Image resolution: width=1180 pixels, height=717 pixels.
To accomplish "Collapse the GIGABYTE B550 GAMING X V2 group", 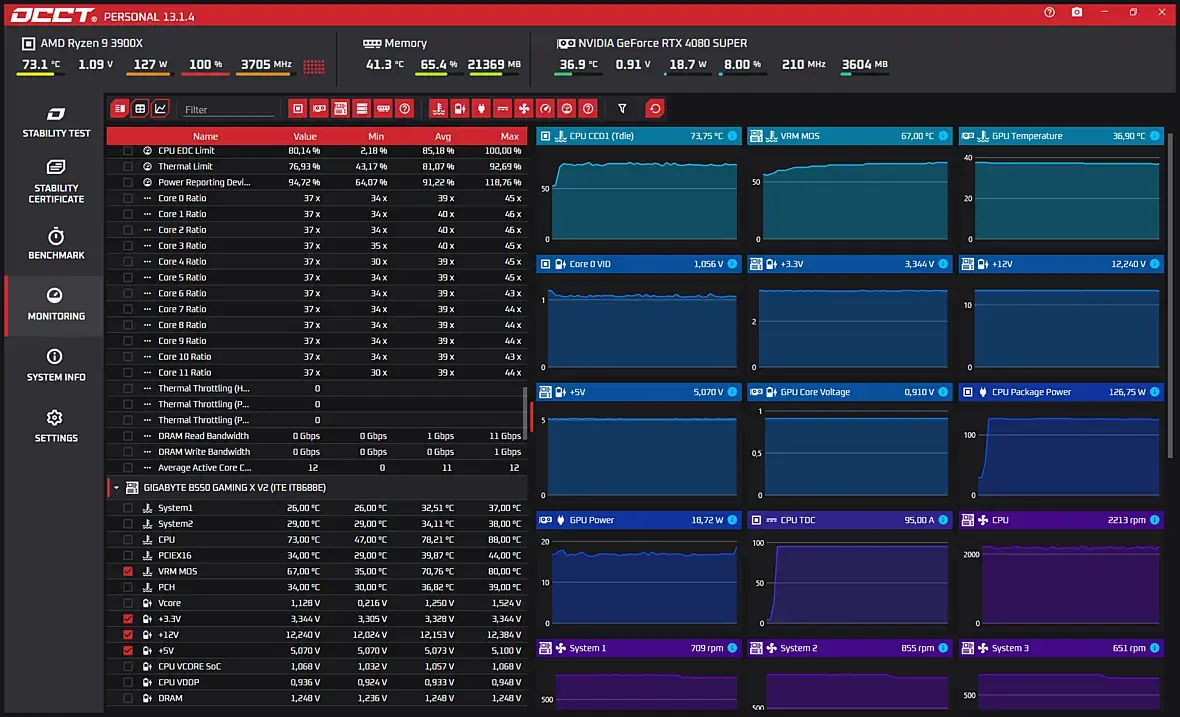I will click(116, 488).
